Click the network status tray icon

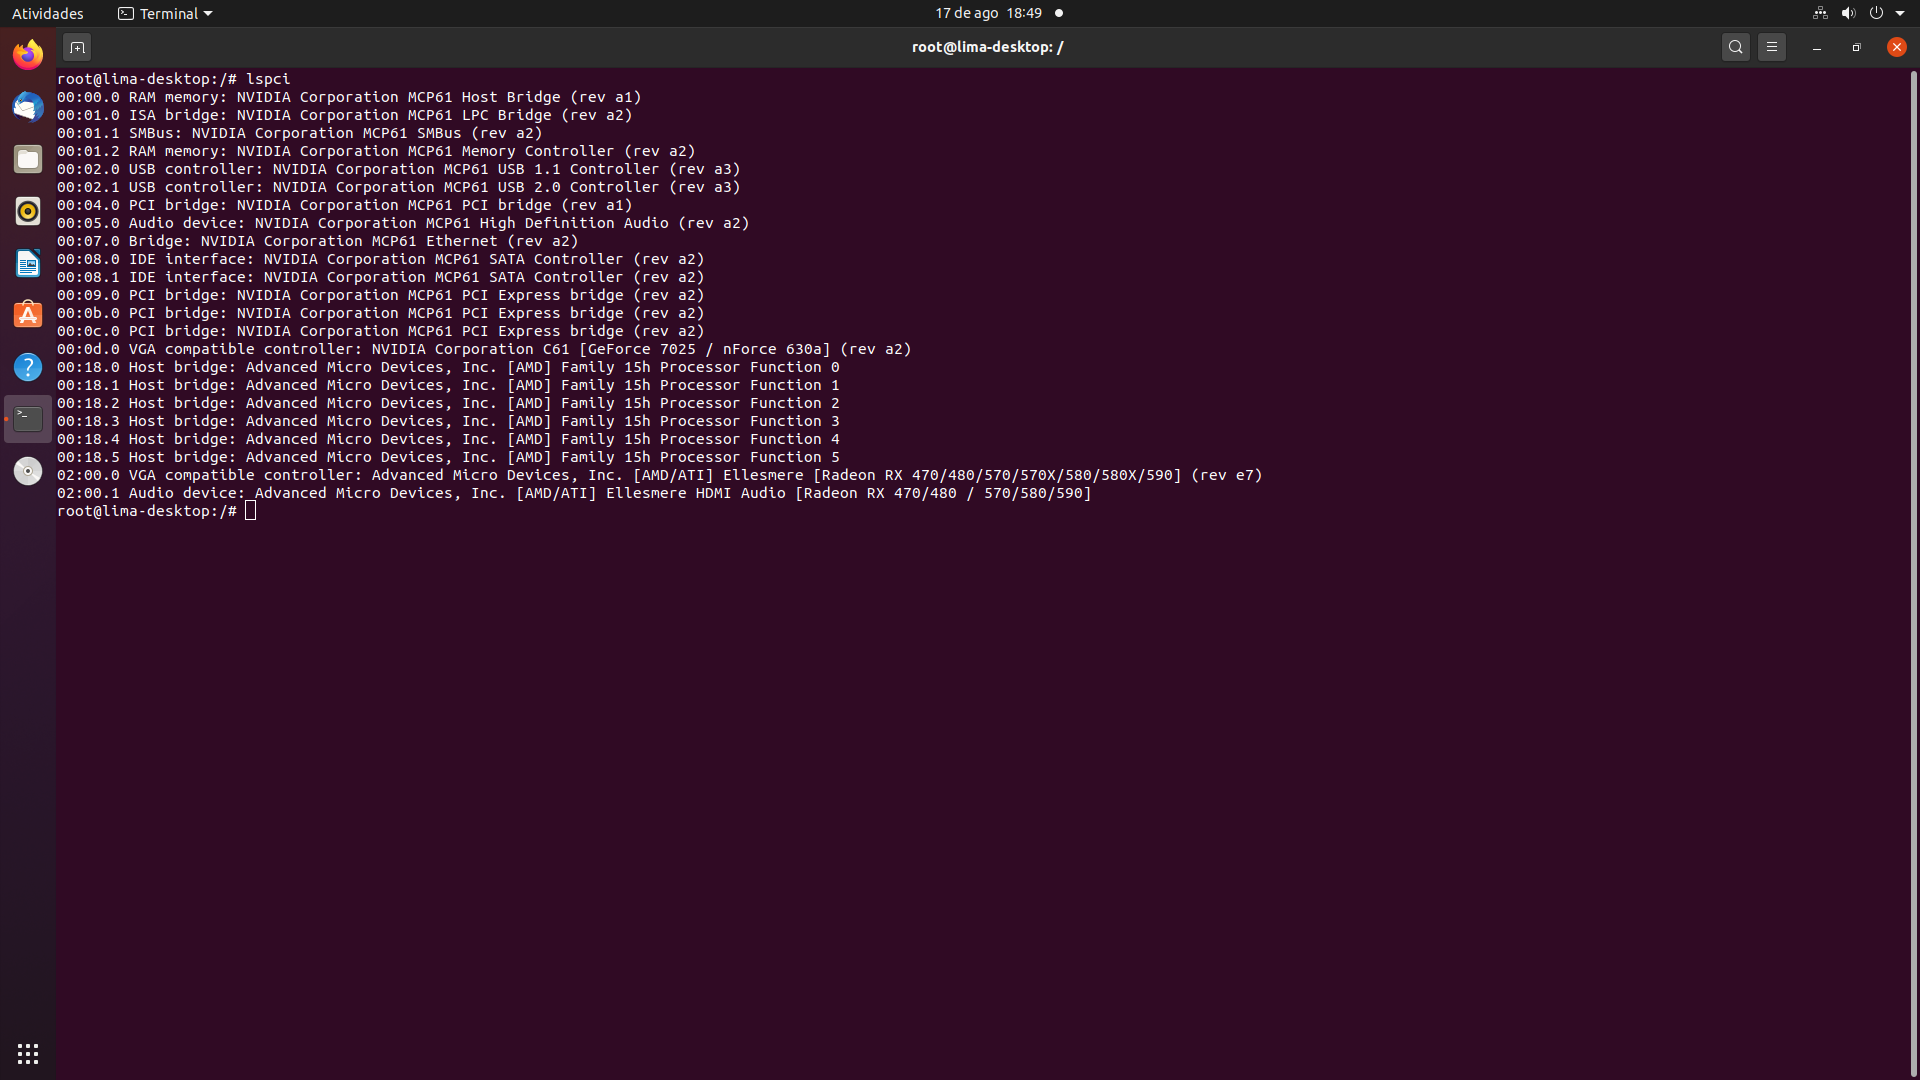(x=1820, y=13)
